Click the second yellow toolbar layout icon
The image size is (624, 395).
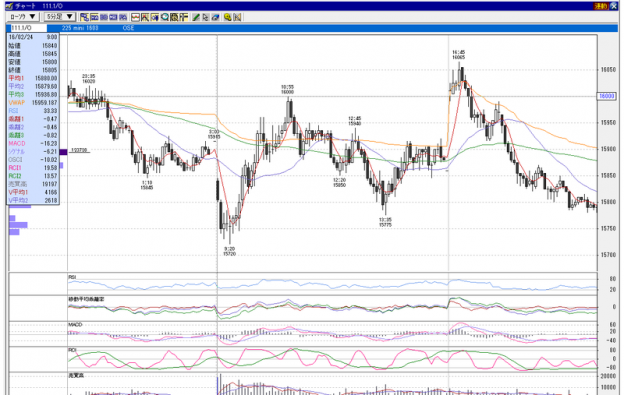(94, 17)
